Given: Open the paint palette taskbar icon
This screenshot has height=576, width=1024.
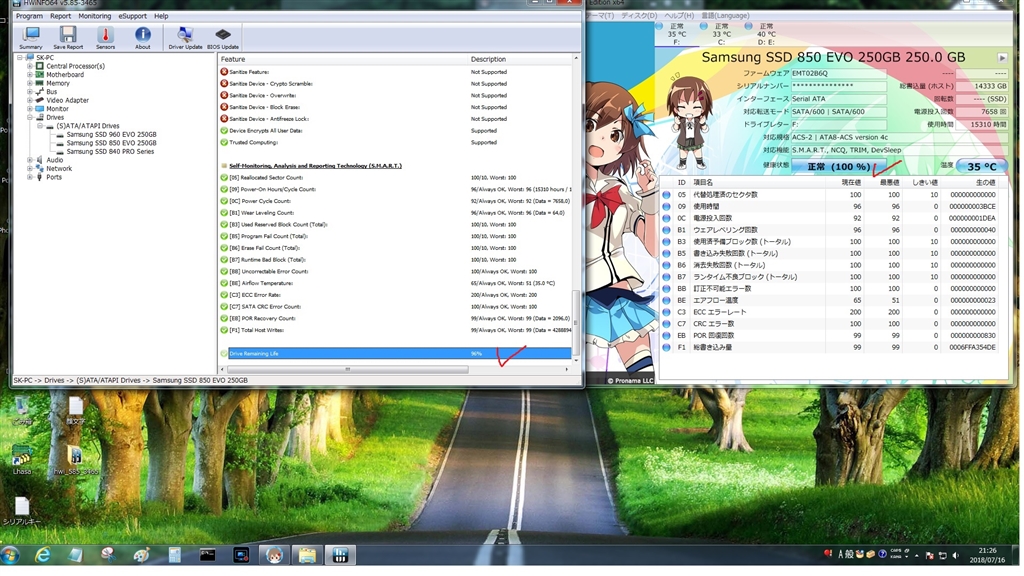Looking at the screenshot, I should (141, 555).
